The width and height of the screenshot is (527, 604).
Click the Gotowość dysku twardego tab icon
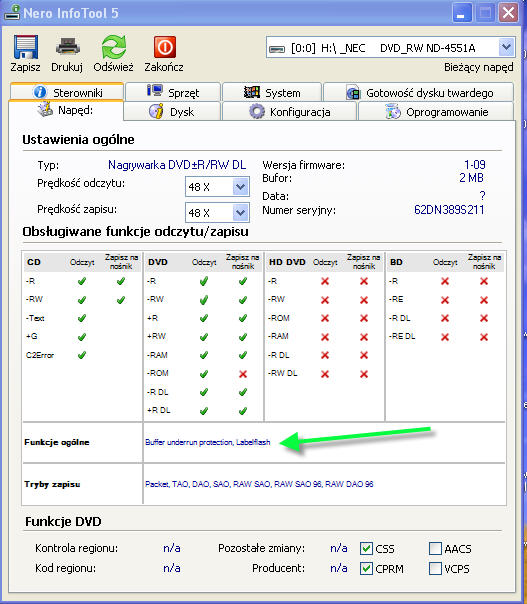[353, 93]
